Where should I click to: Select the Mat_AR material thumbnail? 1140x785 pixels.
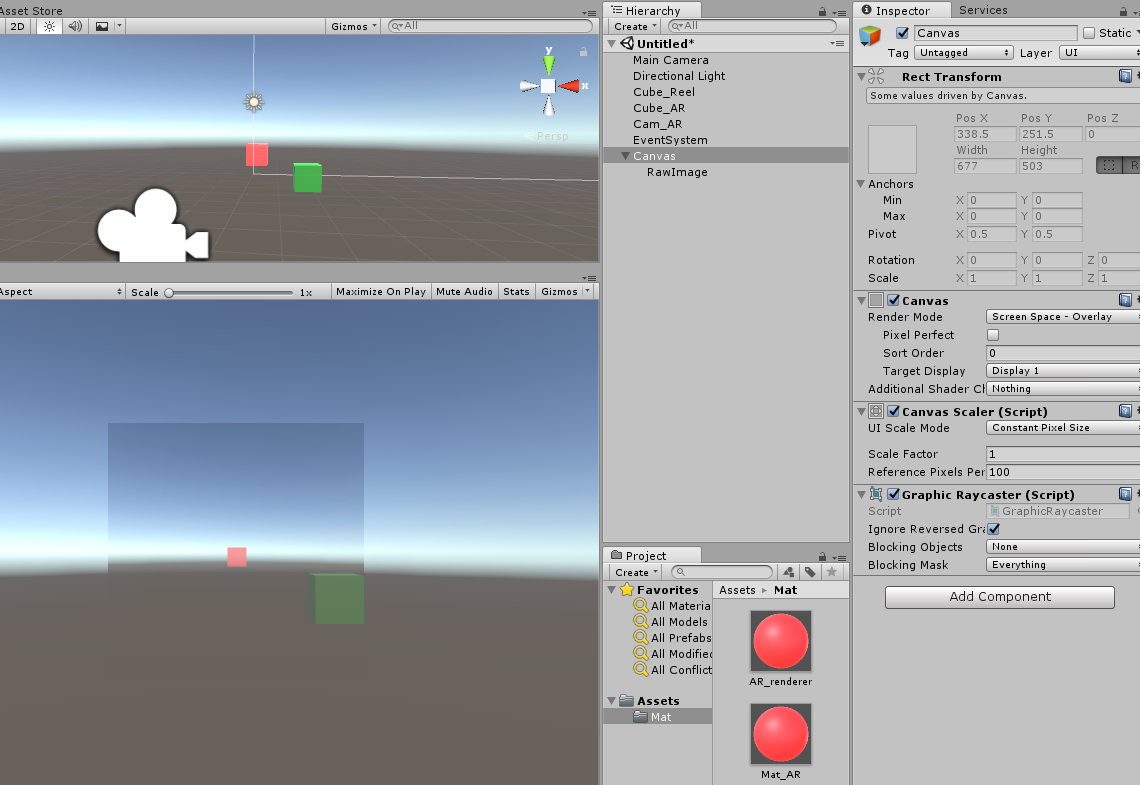click(x=780, y=733)
